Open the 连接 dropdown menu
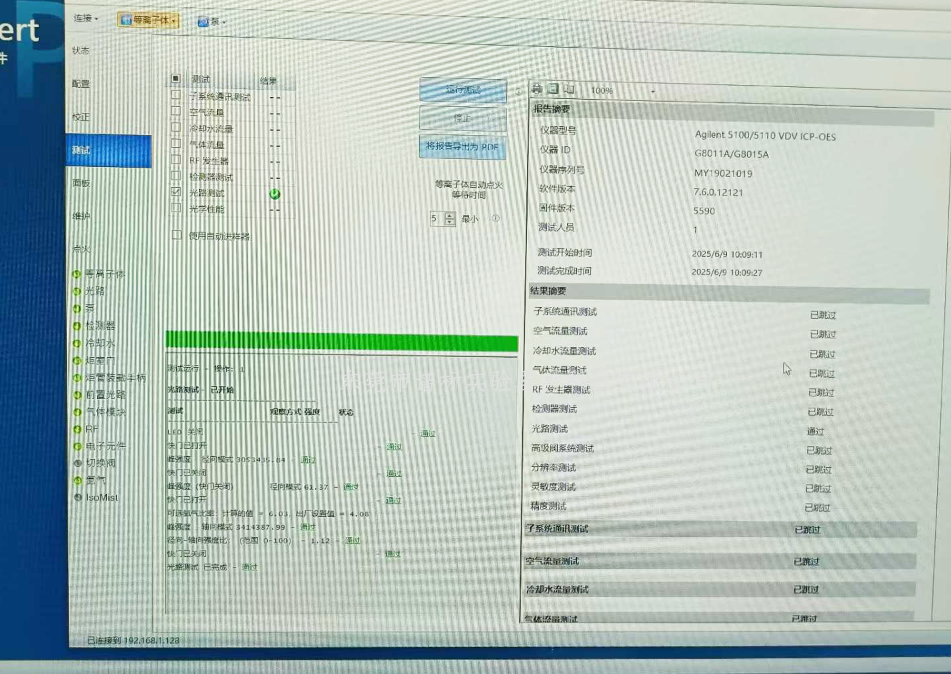The height and width of the screenshot is (674, 951). tap(86, 18)
